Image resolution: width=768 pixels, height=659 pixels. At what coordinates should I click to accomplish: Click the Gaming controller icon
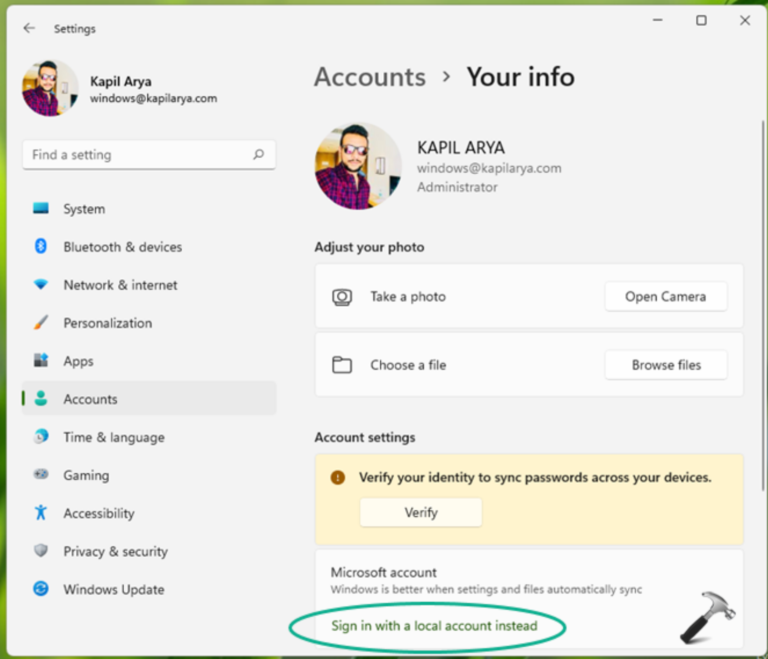coord(41,474)
